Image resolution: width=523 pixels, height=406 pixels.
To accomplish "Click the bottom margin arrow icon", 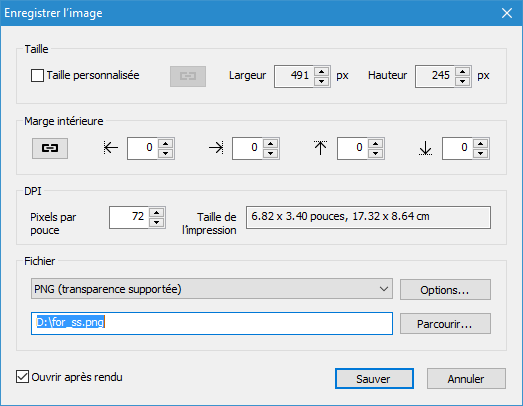I will 425,148.
